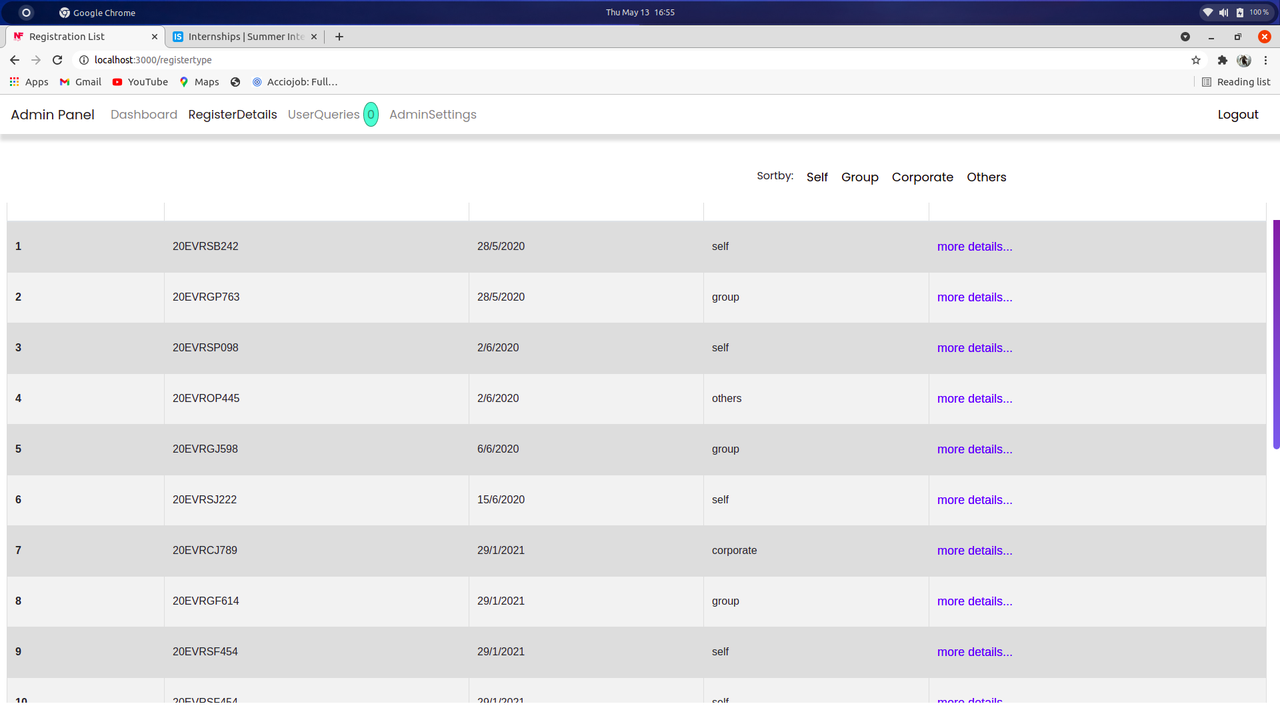Open the Dashboard menu item

pos(143,114)
